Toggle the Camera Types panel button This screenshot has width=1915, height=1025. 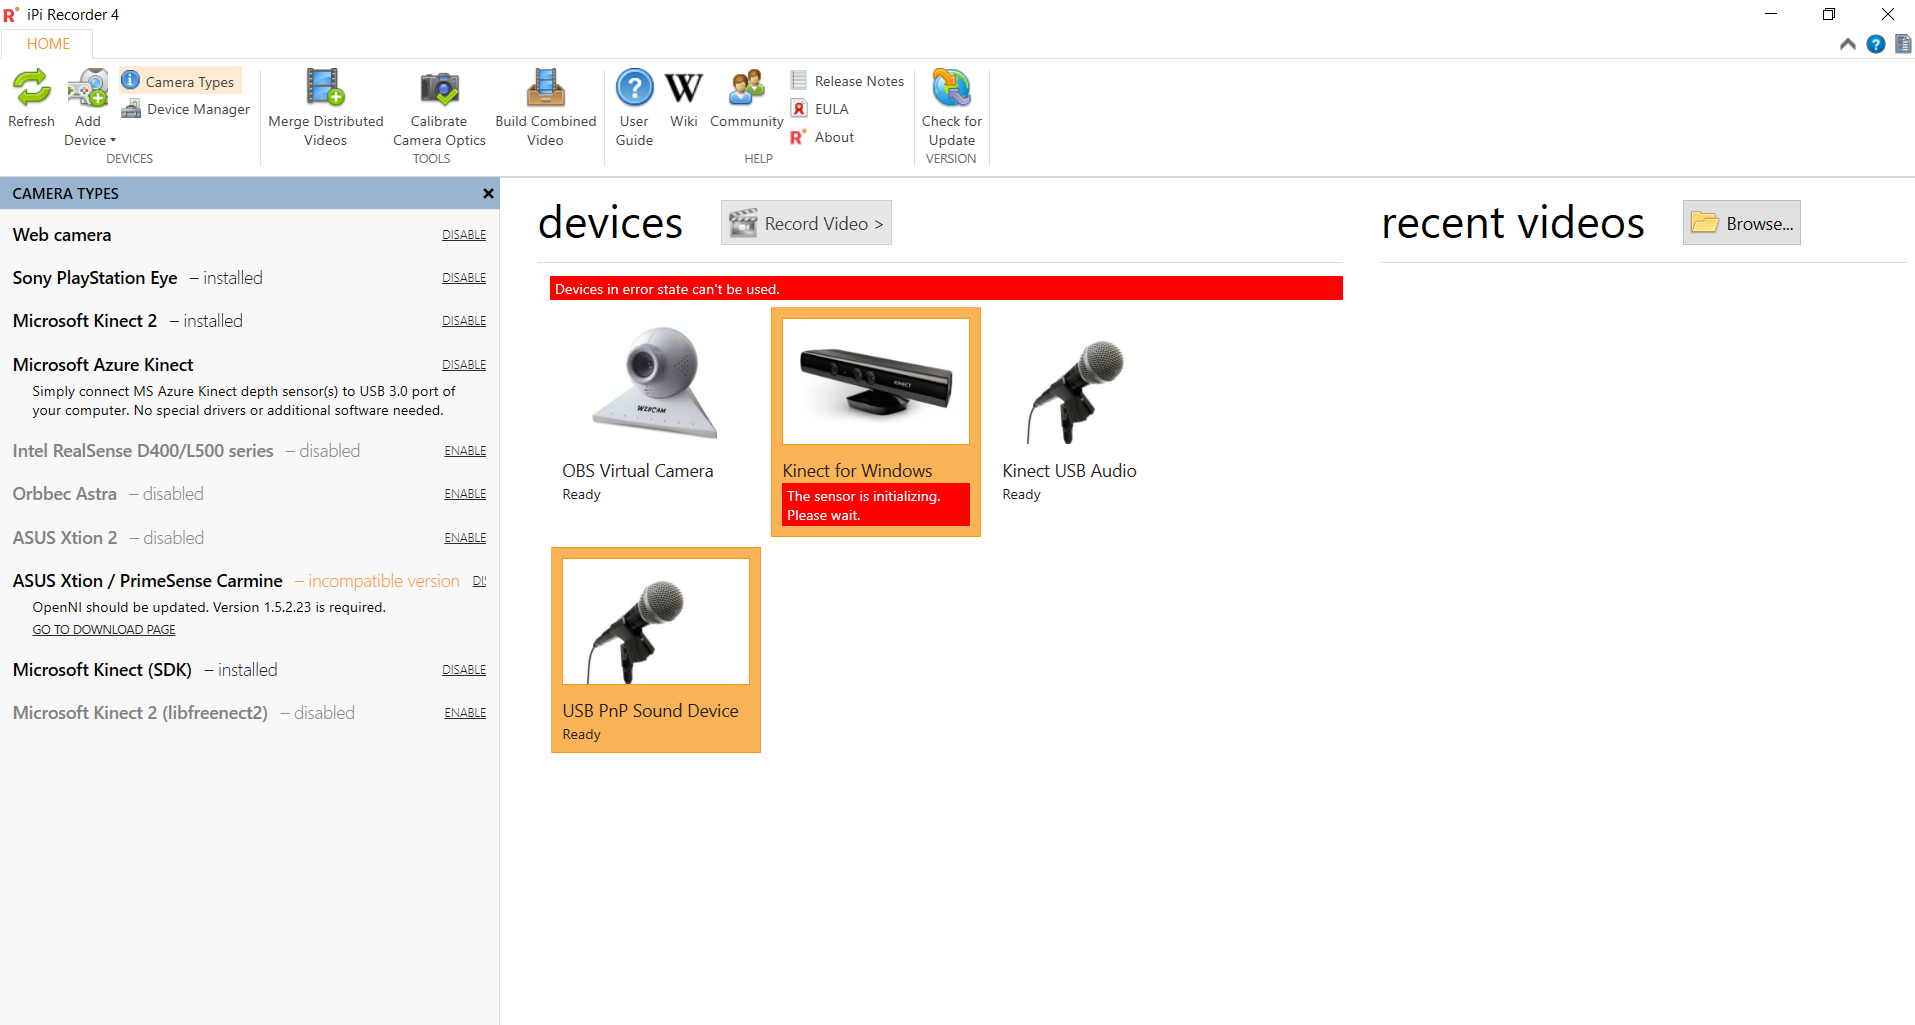click(180, 81)
